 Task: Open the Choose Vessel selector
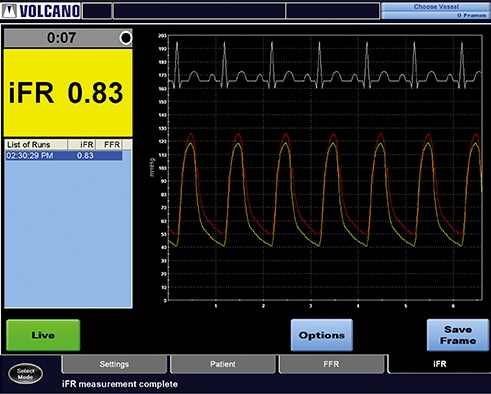tap(436, 7)
